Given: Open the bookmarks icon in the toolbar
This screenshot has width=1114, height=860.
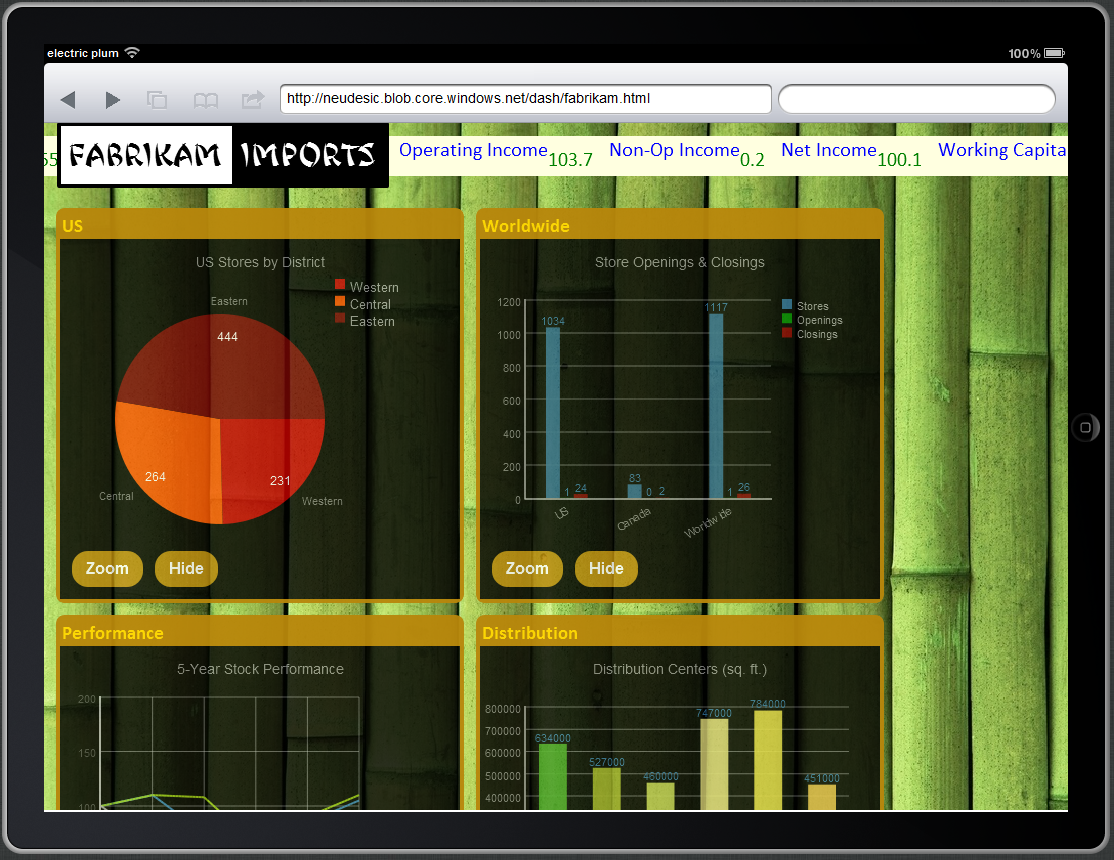Looking at the screenshot, I should (x=204, y=99).
